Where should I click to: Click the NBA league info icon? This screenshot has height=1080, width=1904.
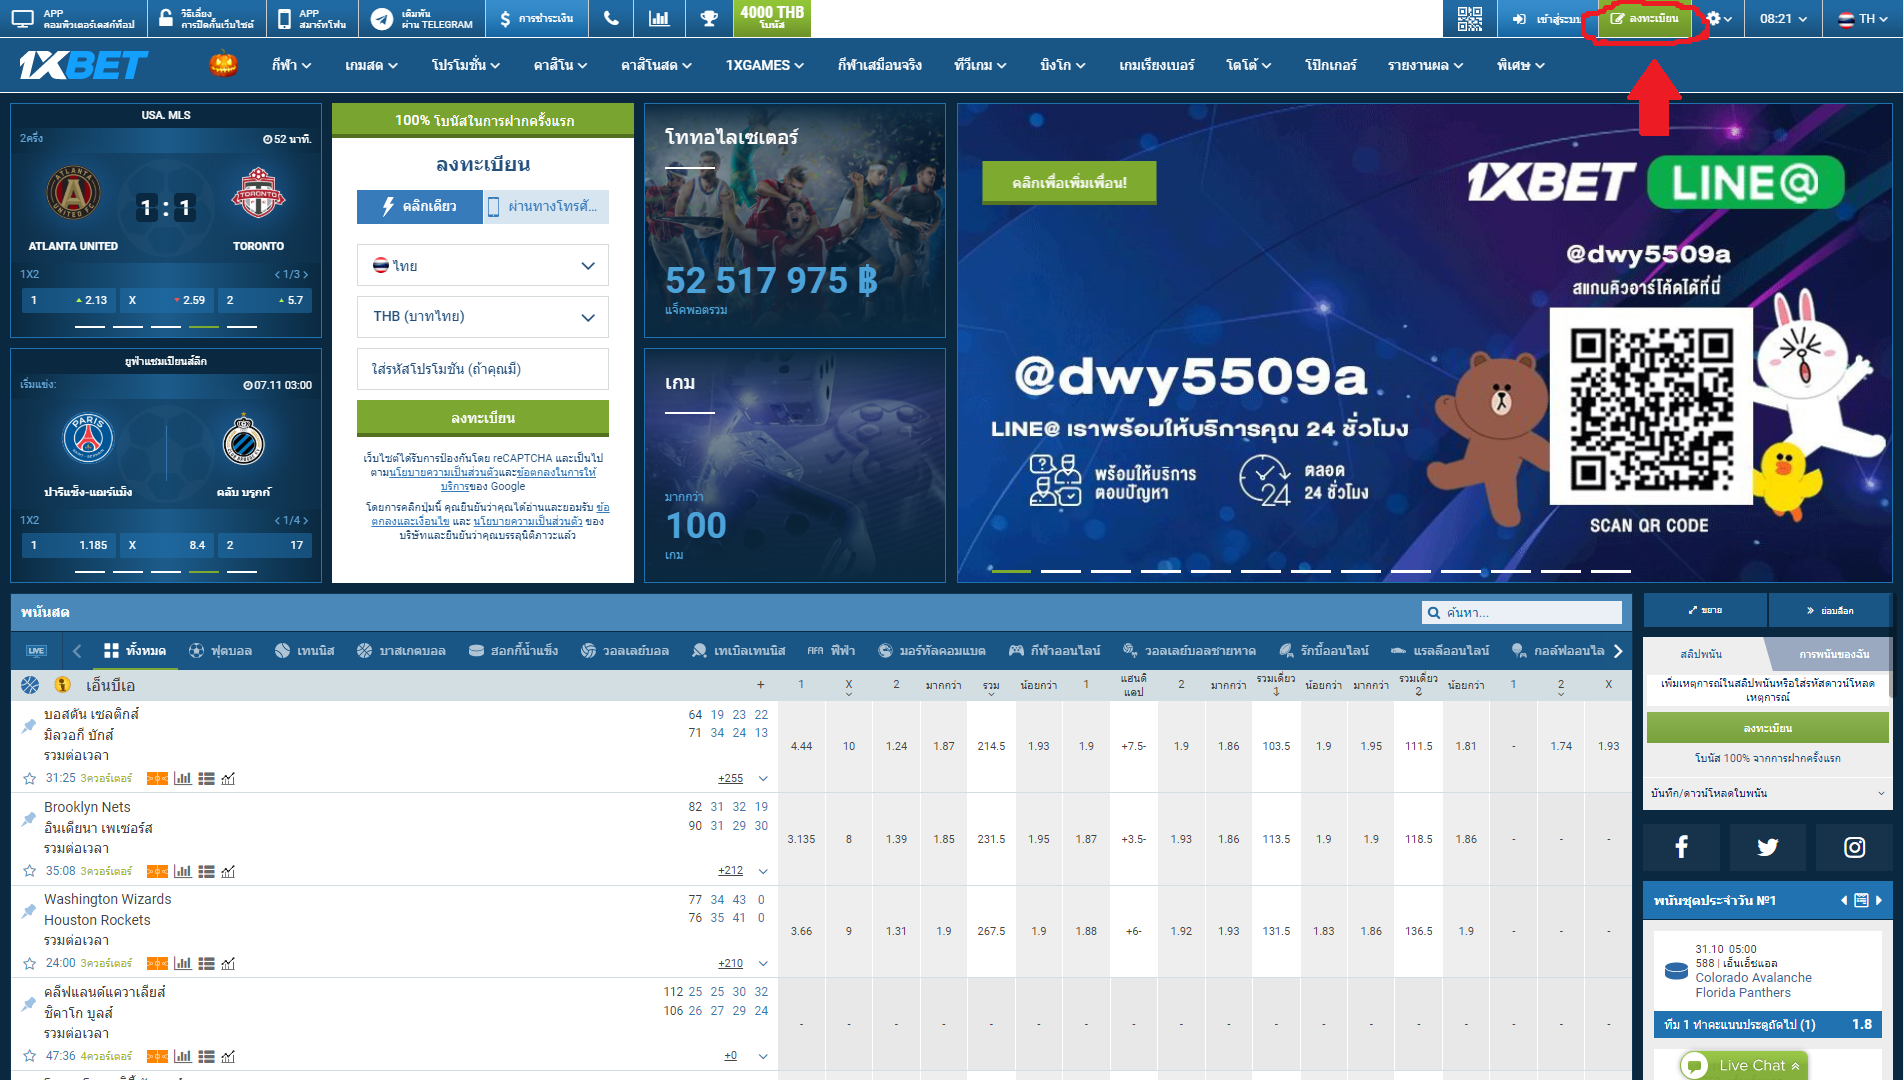(x=62, y=685)
